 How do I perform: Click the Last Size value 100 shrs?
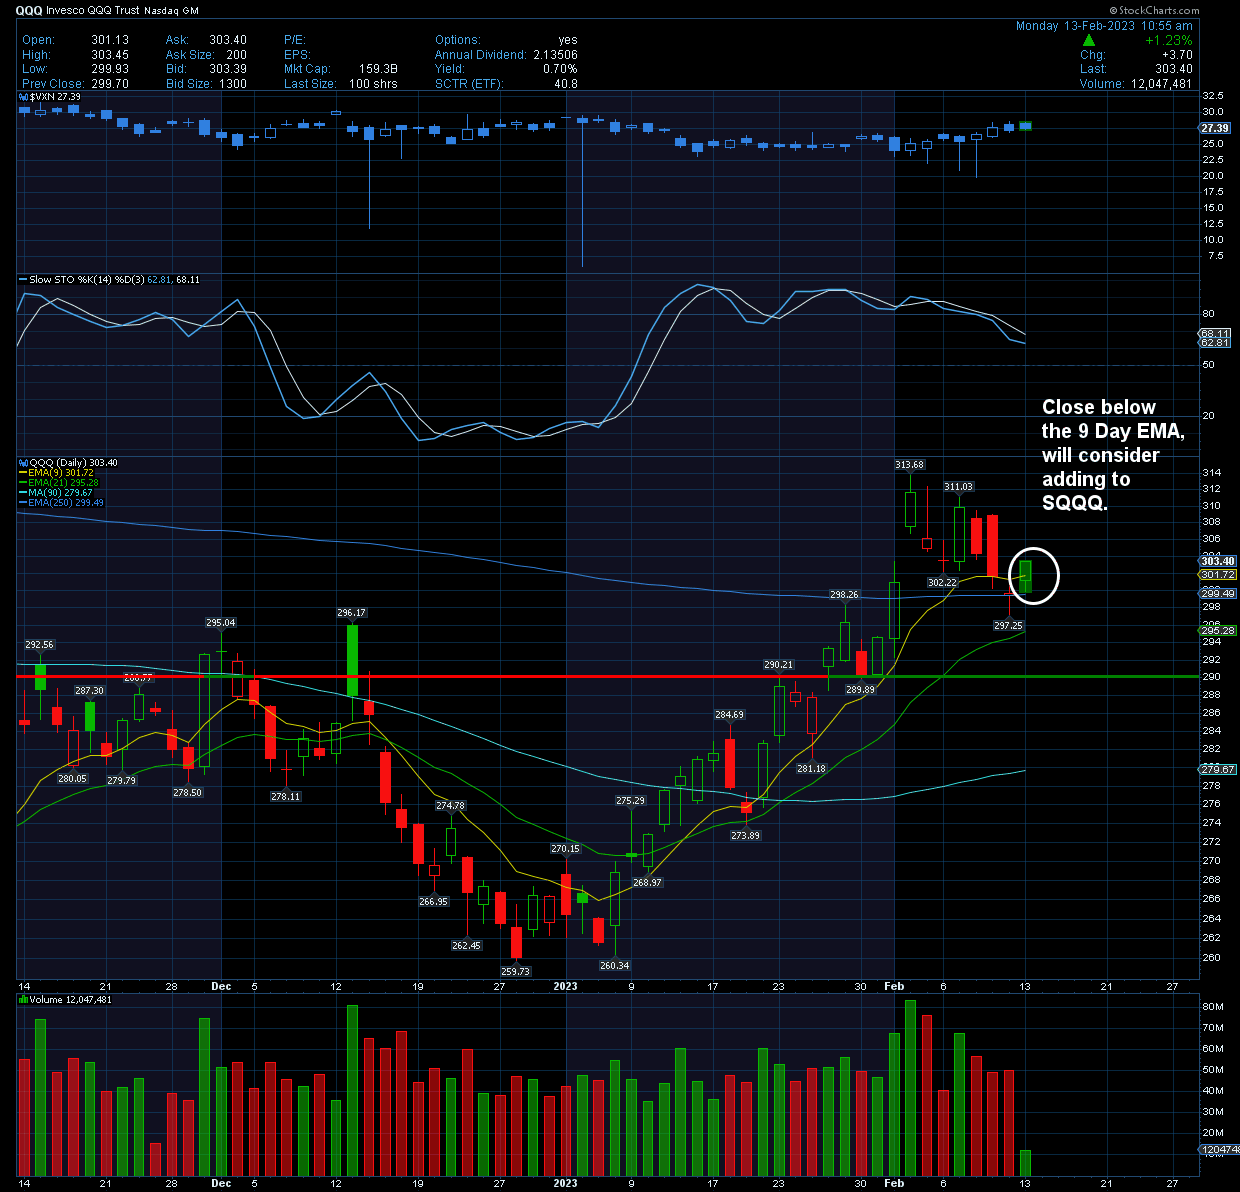click(x=373, y=84)
